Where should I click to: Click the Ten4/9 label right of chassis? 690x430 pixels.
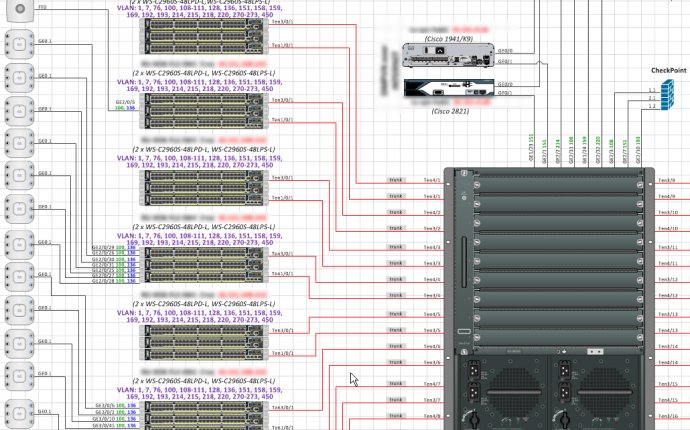667,196
